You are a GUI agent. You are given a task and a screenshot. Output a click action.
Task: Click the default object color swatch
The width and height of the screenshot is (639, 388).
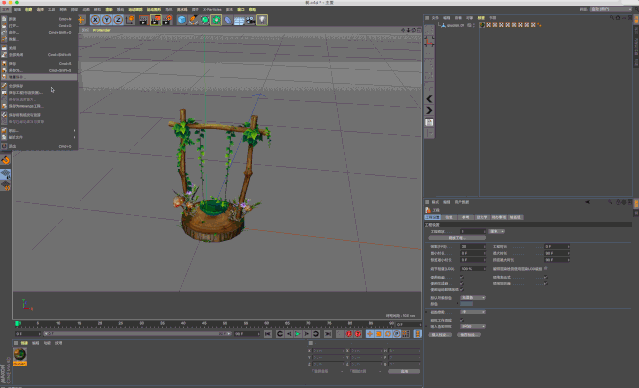point(467,304)
